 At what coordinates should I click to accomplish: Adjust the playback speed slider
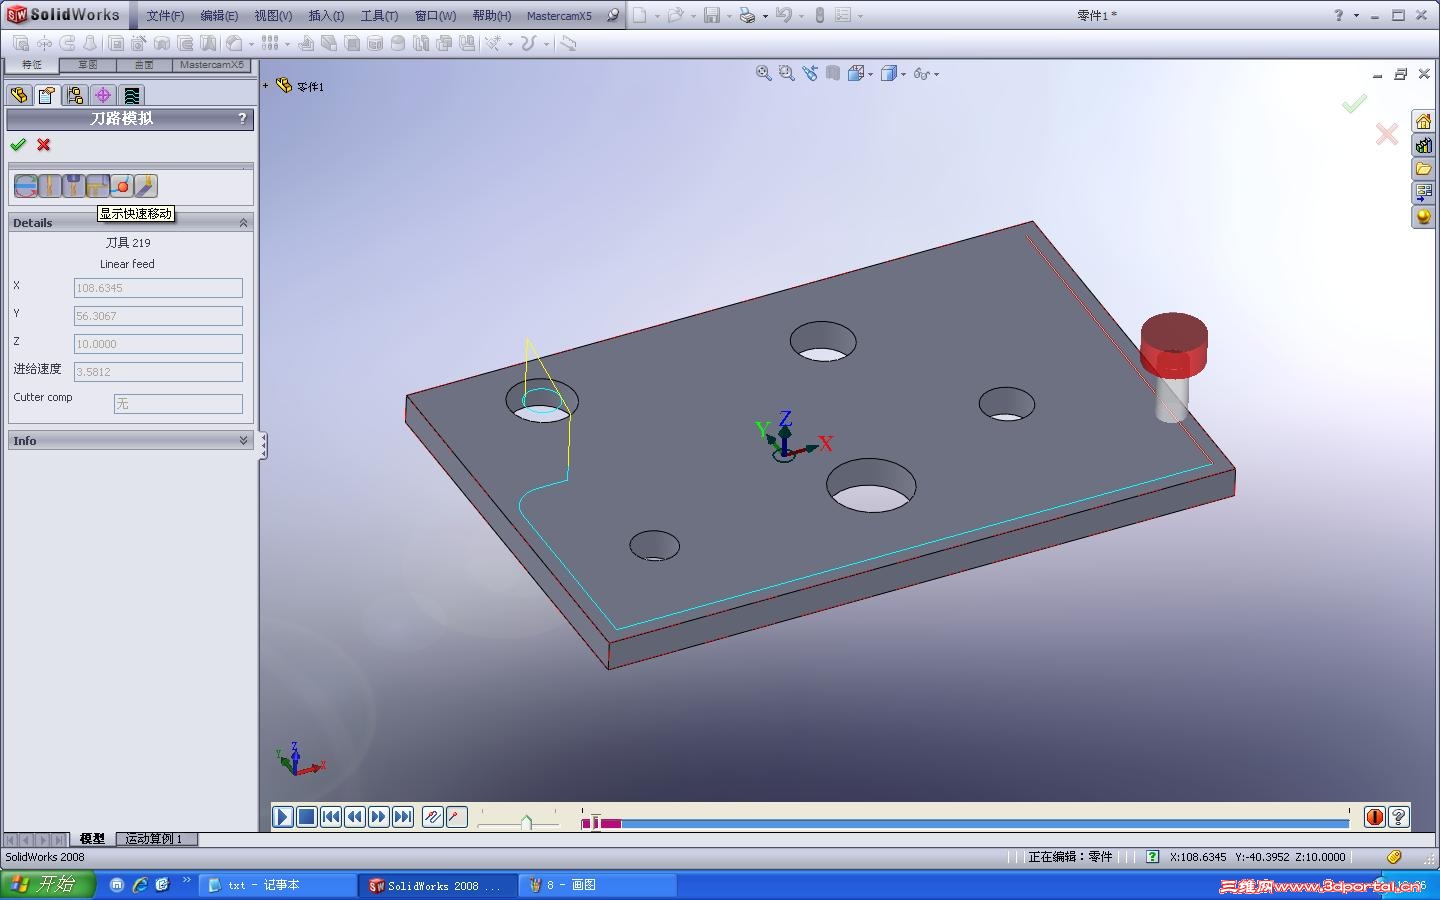click(x=525, y=822)
